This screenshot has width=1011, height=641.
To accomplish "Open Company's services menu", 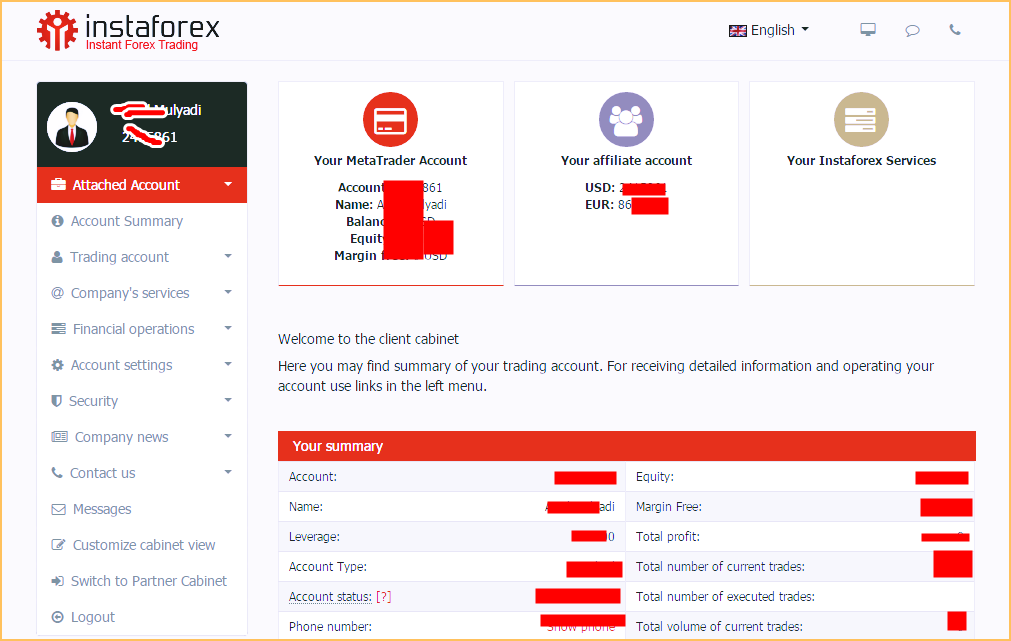I will [x=130, y=293].
